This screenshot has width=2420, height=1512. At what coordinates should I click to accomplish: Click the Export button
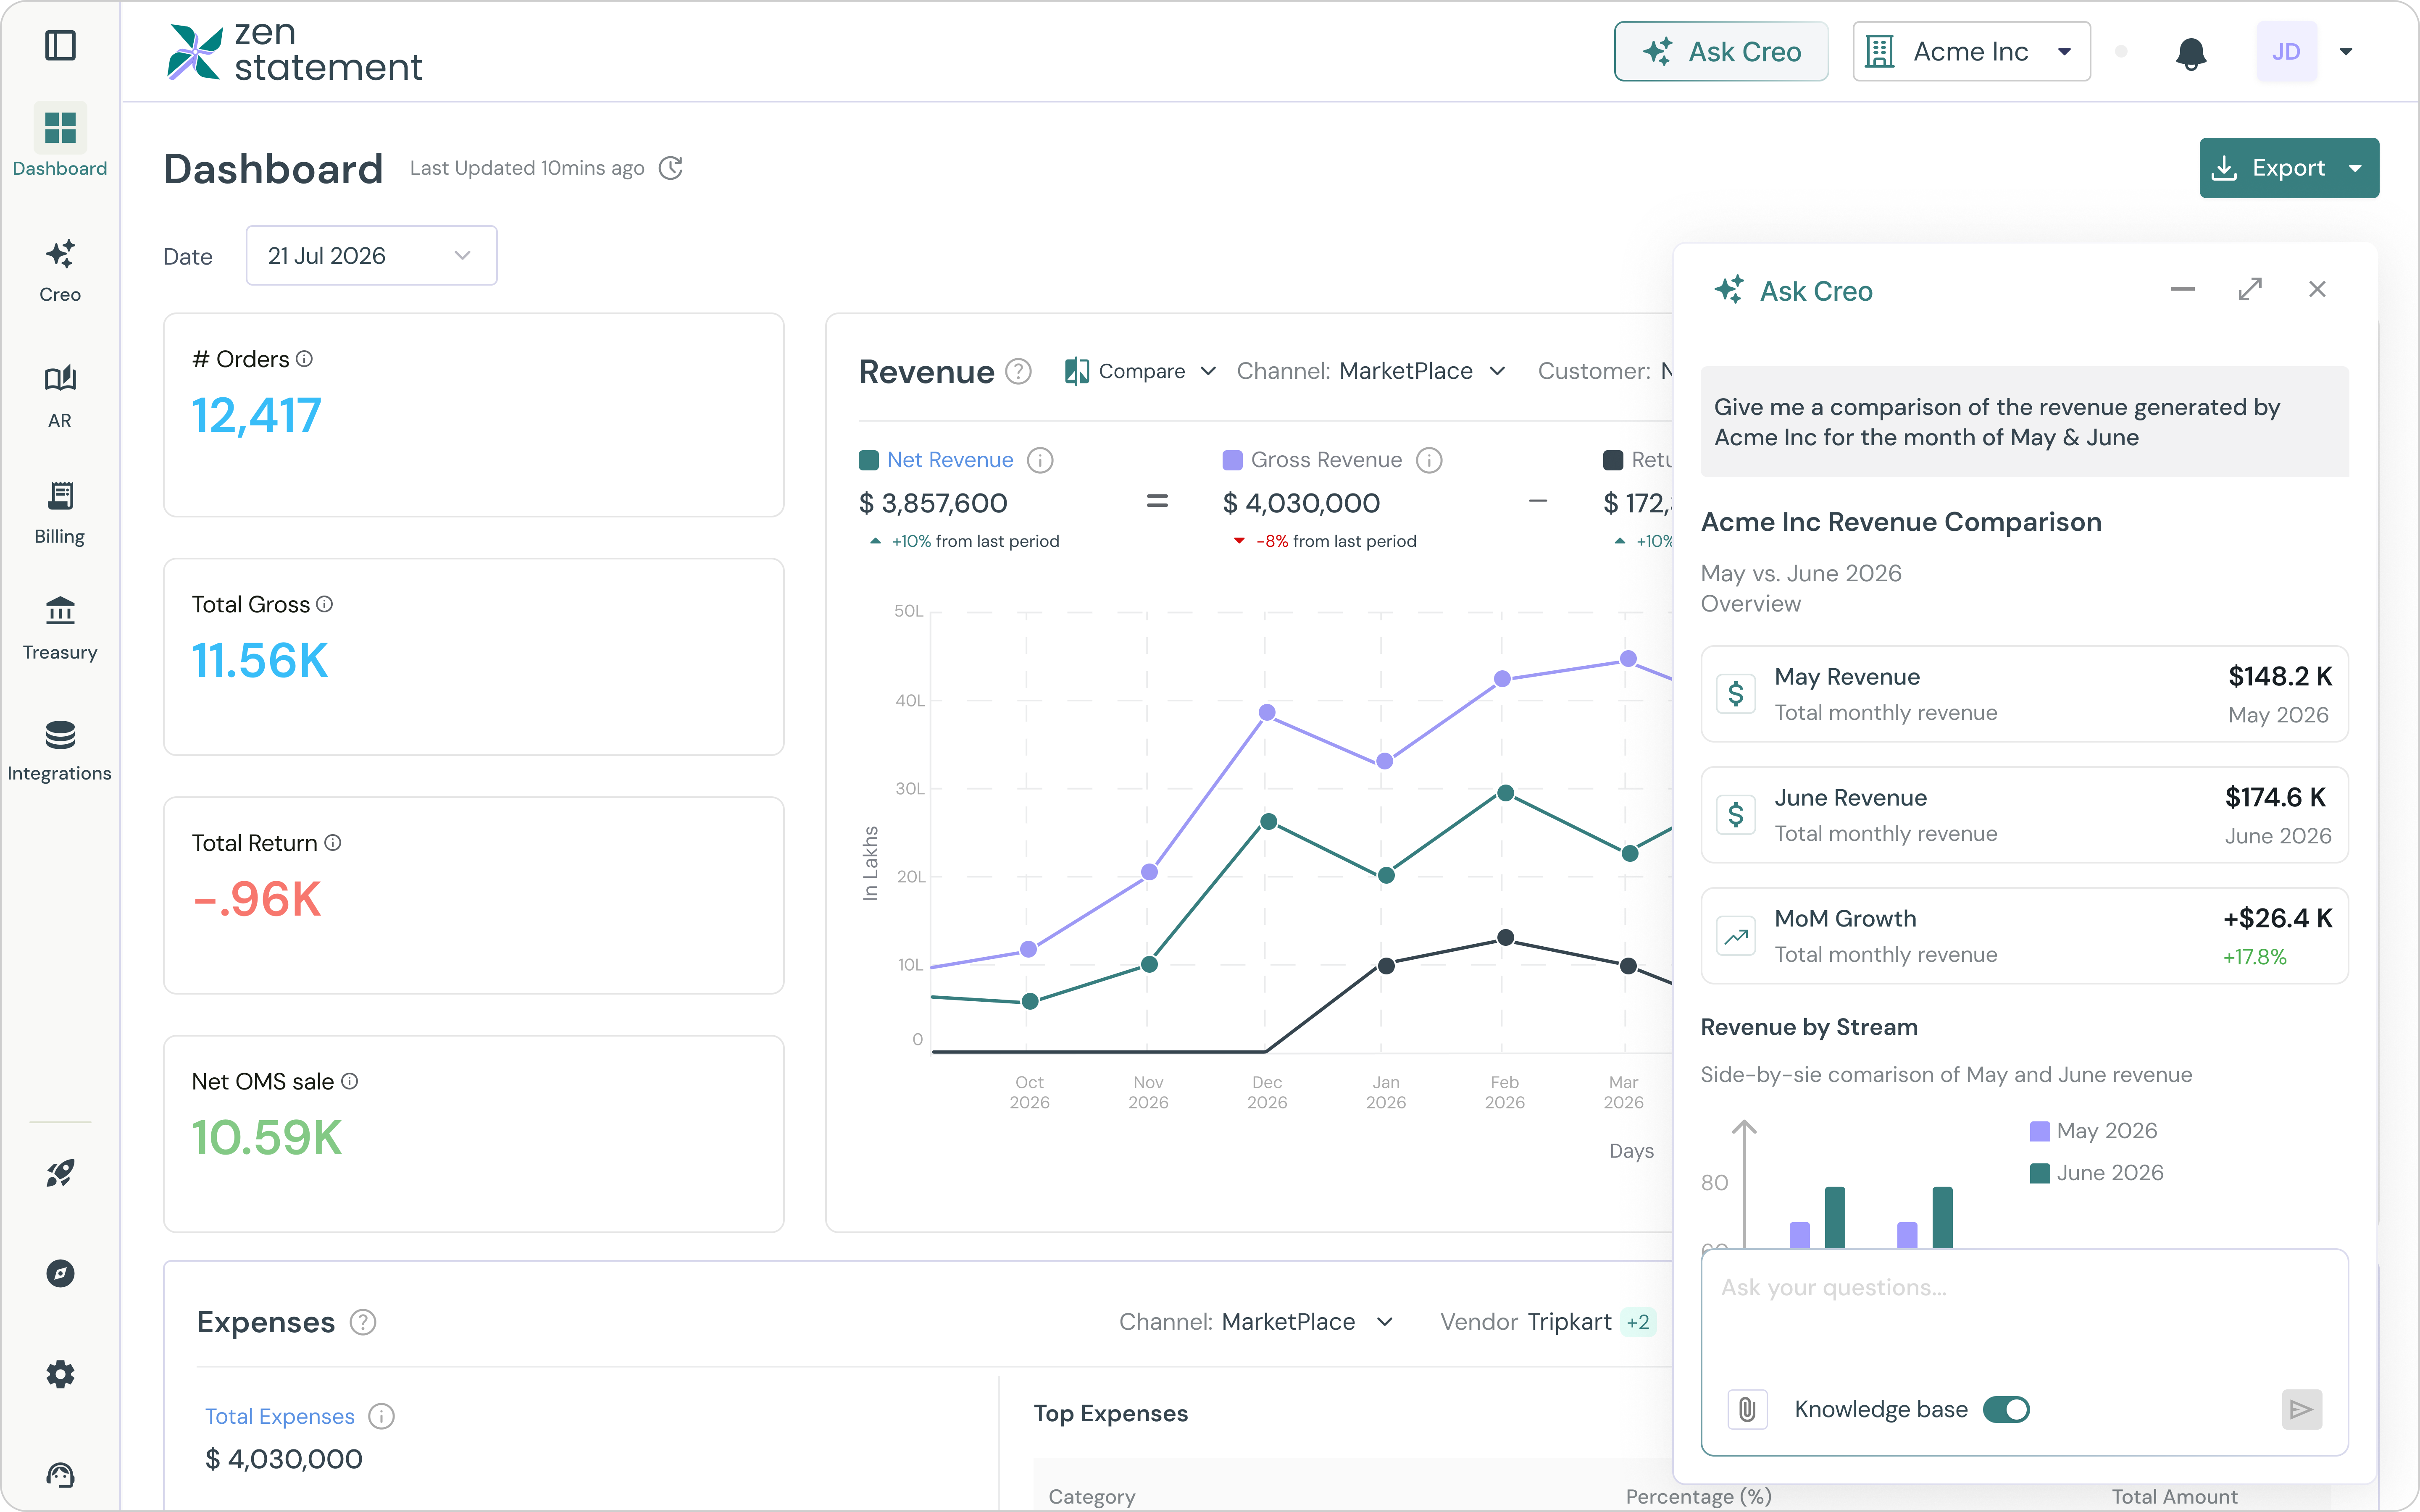click(x=2288, y=168)
